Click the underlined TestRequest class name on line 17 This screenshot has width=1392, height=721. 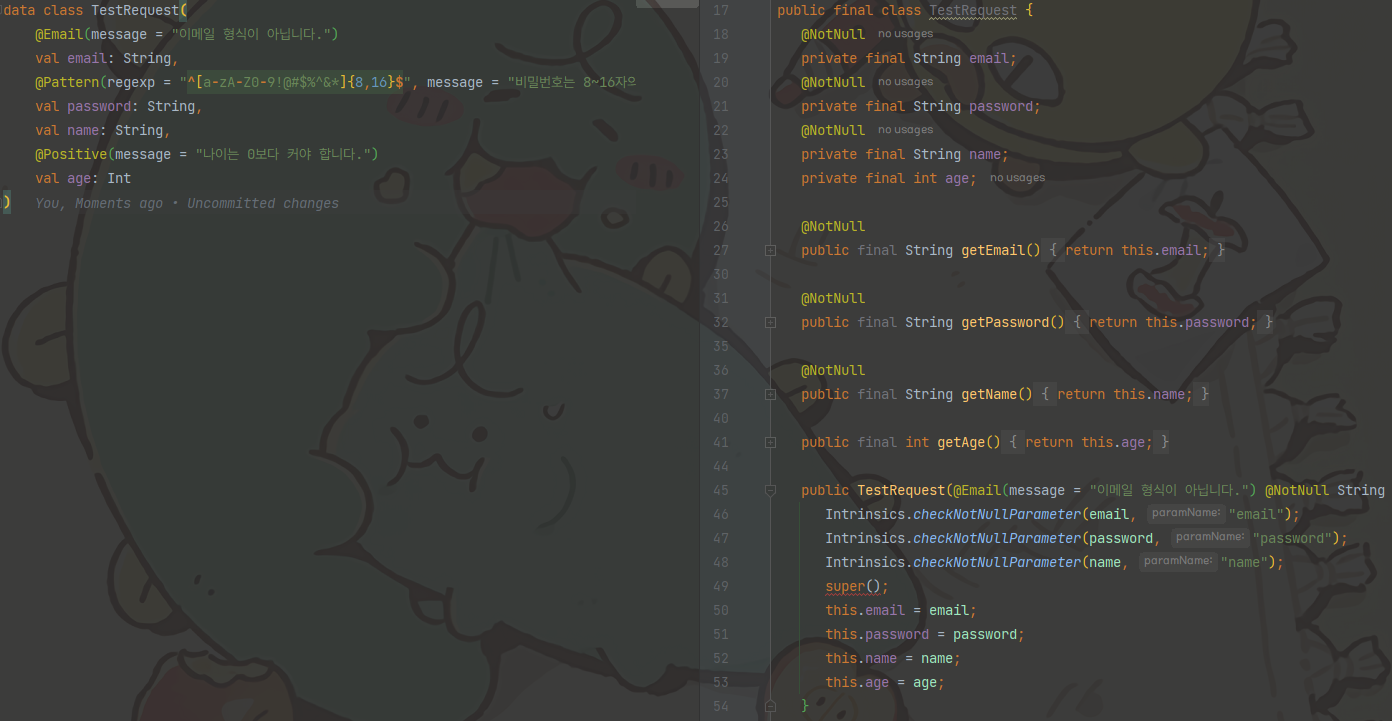pyautogui.click(x=973, y=10)
